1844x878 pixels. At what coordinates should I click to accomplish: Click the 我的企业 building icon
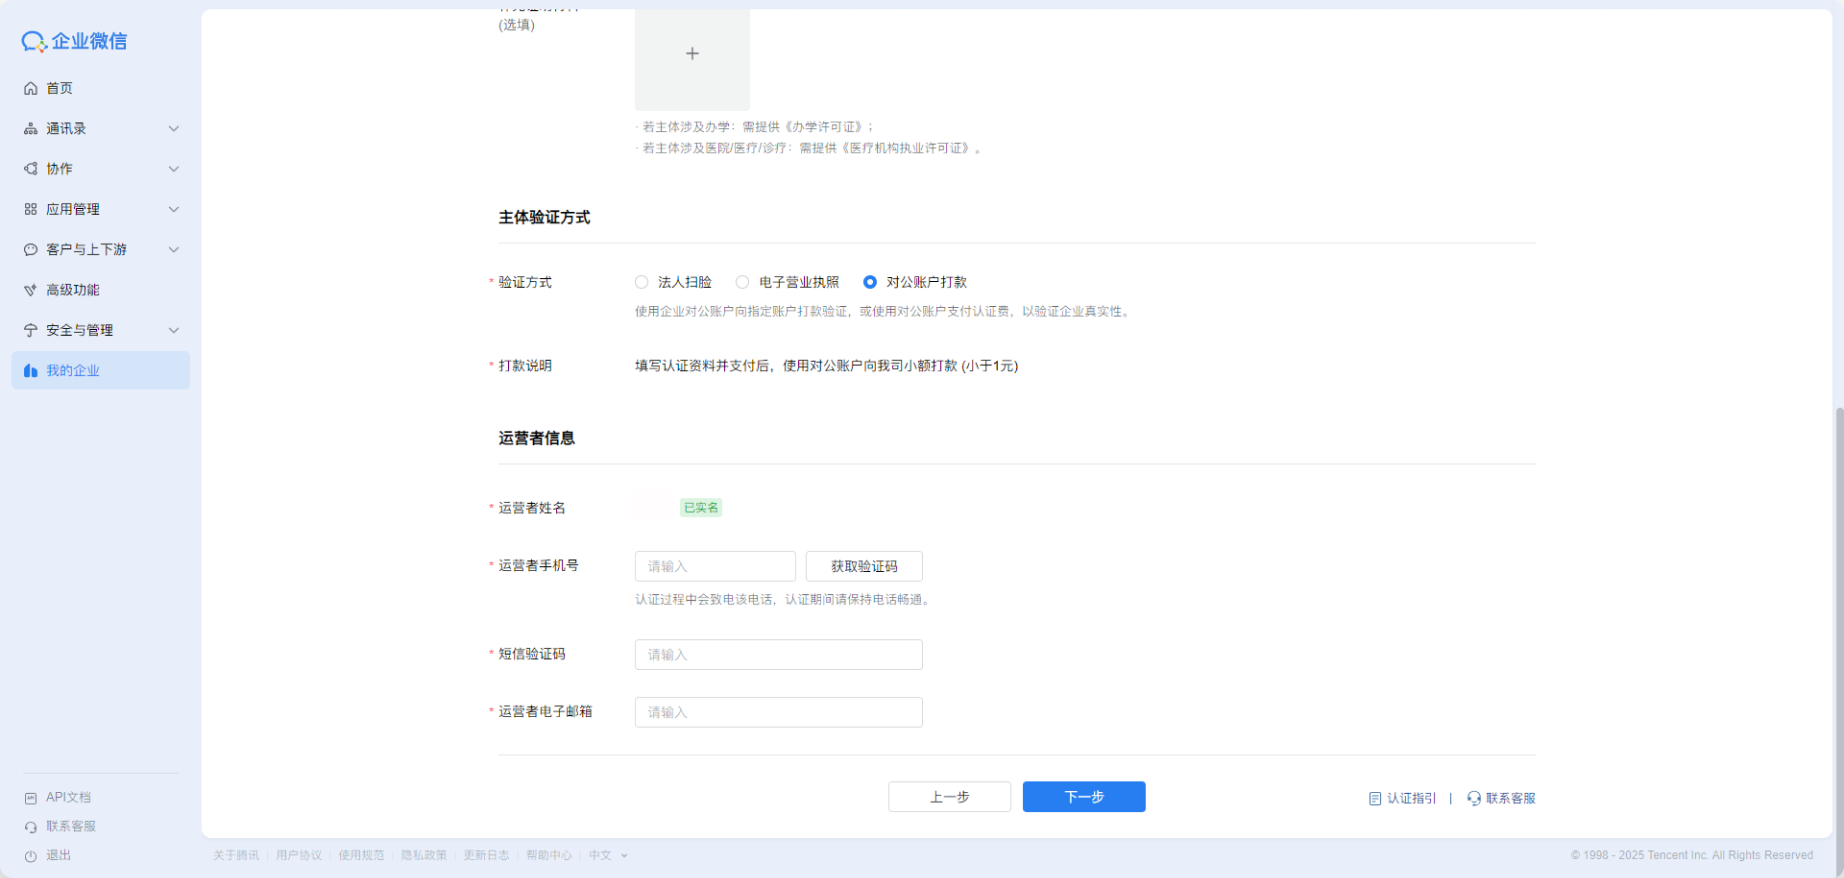pos(31,371)
